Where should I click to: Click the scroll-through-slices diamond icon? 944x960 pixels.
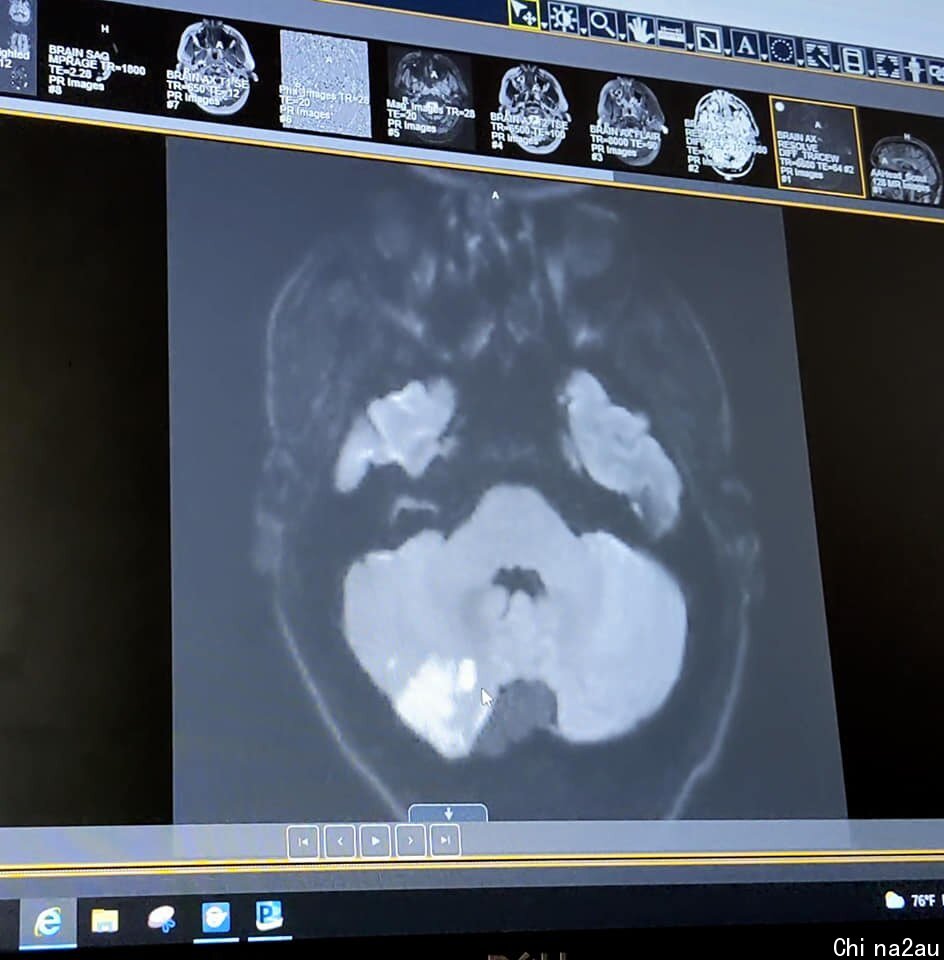(x=888, y=66)
